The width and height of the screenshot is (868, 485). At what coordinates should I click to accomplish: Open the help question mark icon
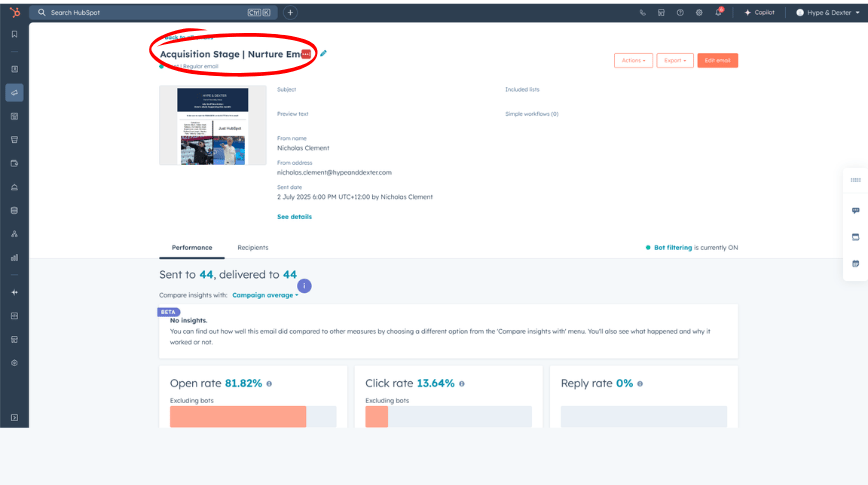680,13
